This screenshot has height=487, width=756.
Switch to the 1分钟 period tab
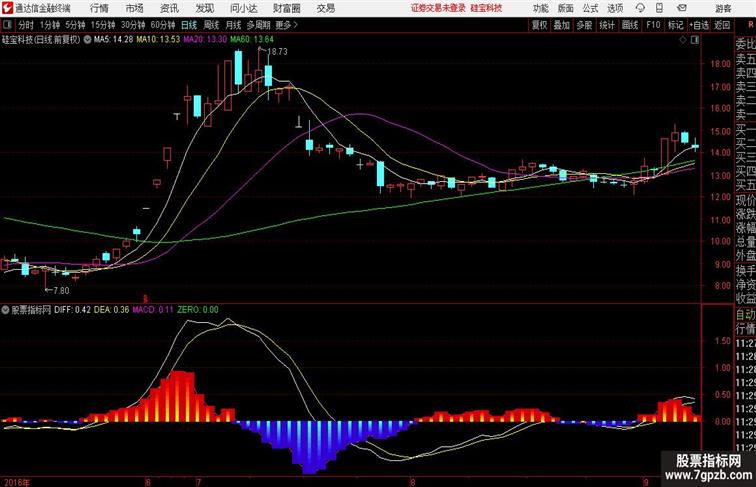point(50,25)
